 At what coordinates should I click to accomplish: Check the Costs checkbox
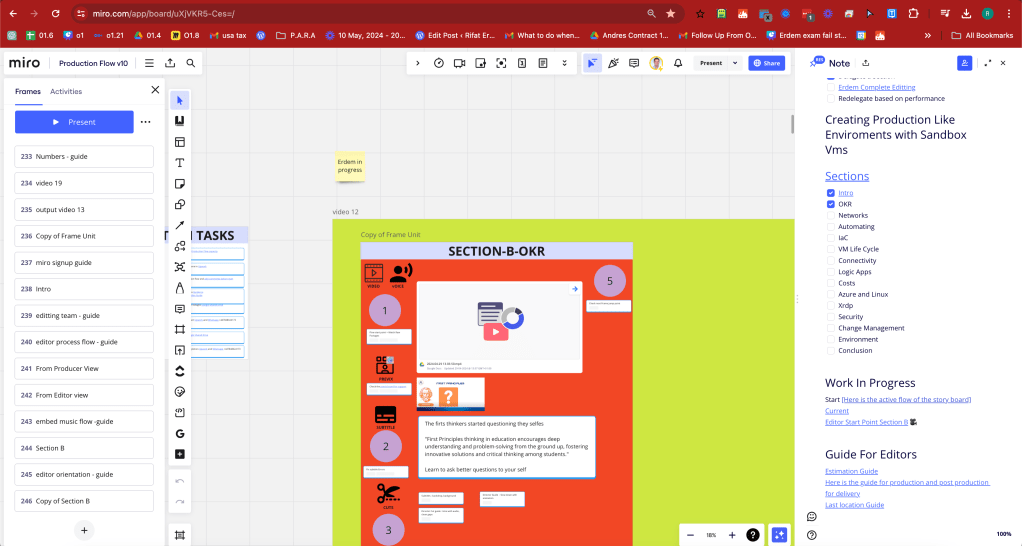[830, 283]
